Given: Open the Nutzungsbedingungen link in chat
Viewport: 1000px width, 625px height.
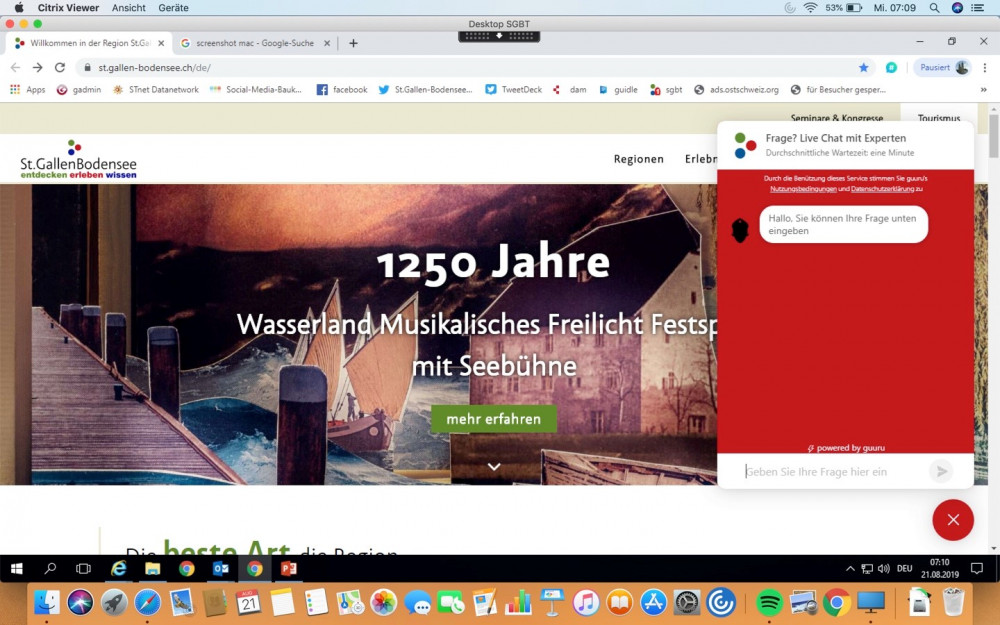Looking at the screenshot, I should [803, 188].
